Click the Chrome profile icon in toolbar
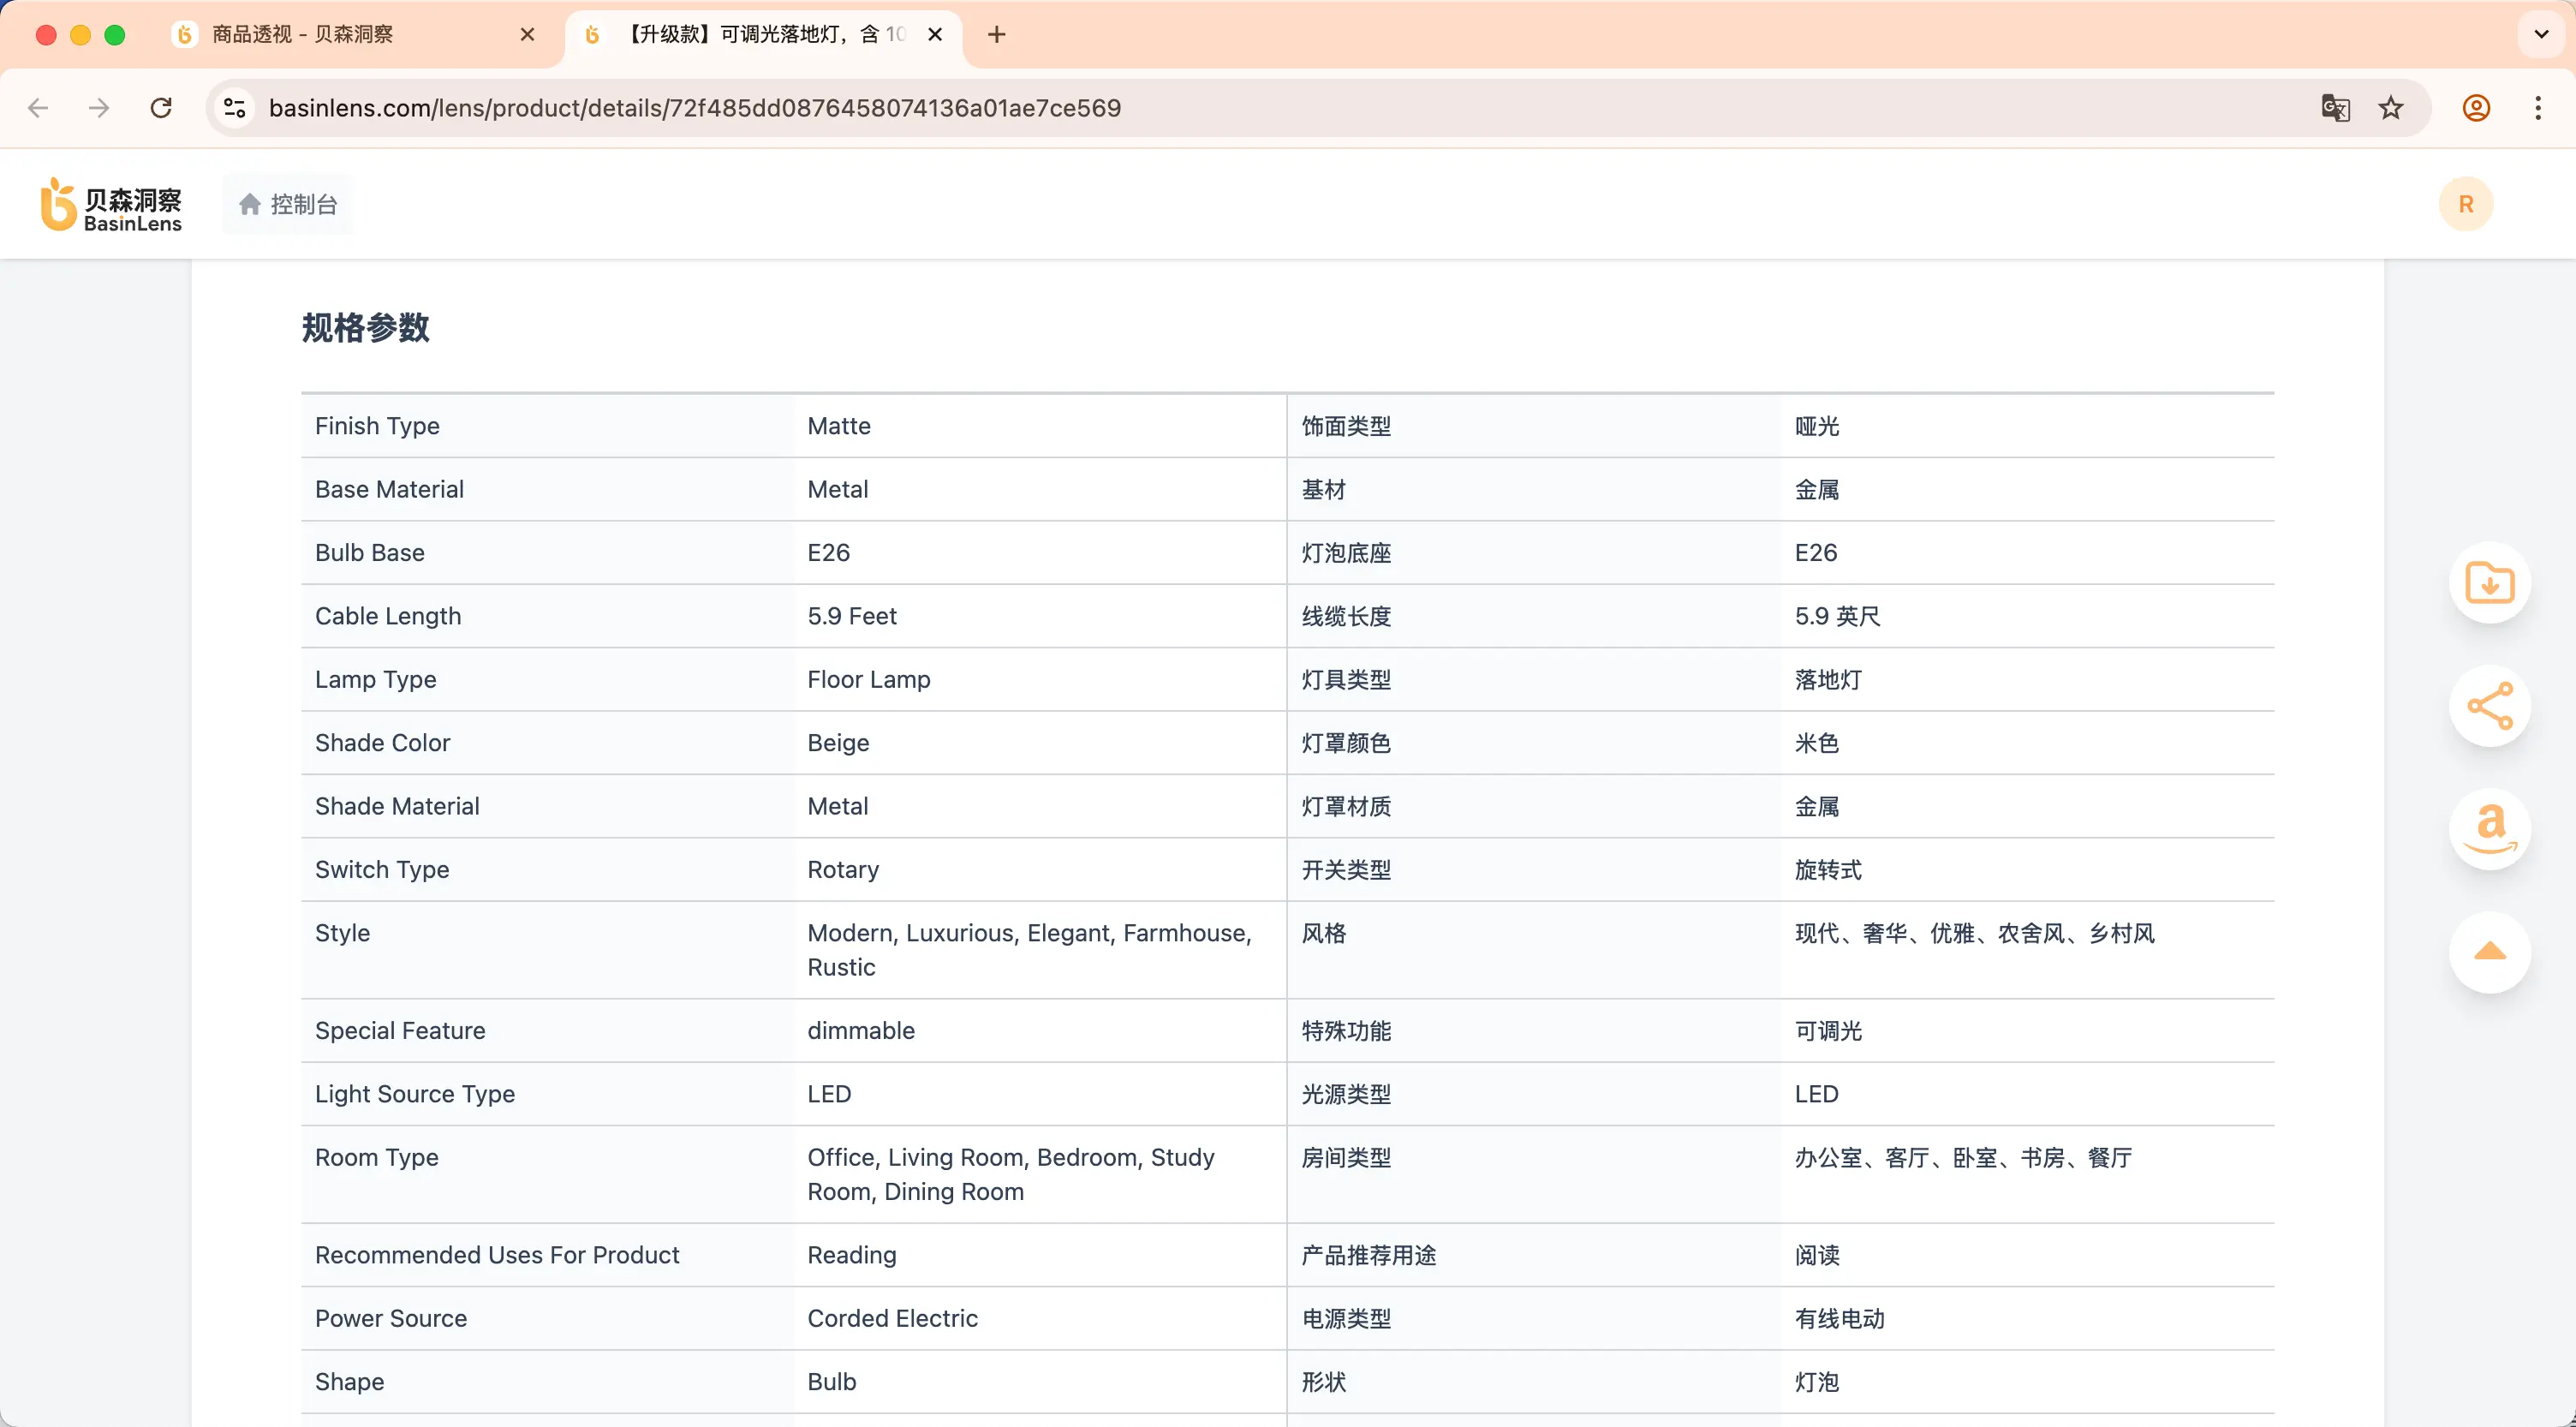 pos(2475,108)
